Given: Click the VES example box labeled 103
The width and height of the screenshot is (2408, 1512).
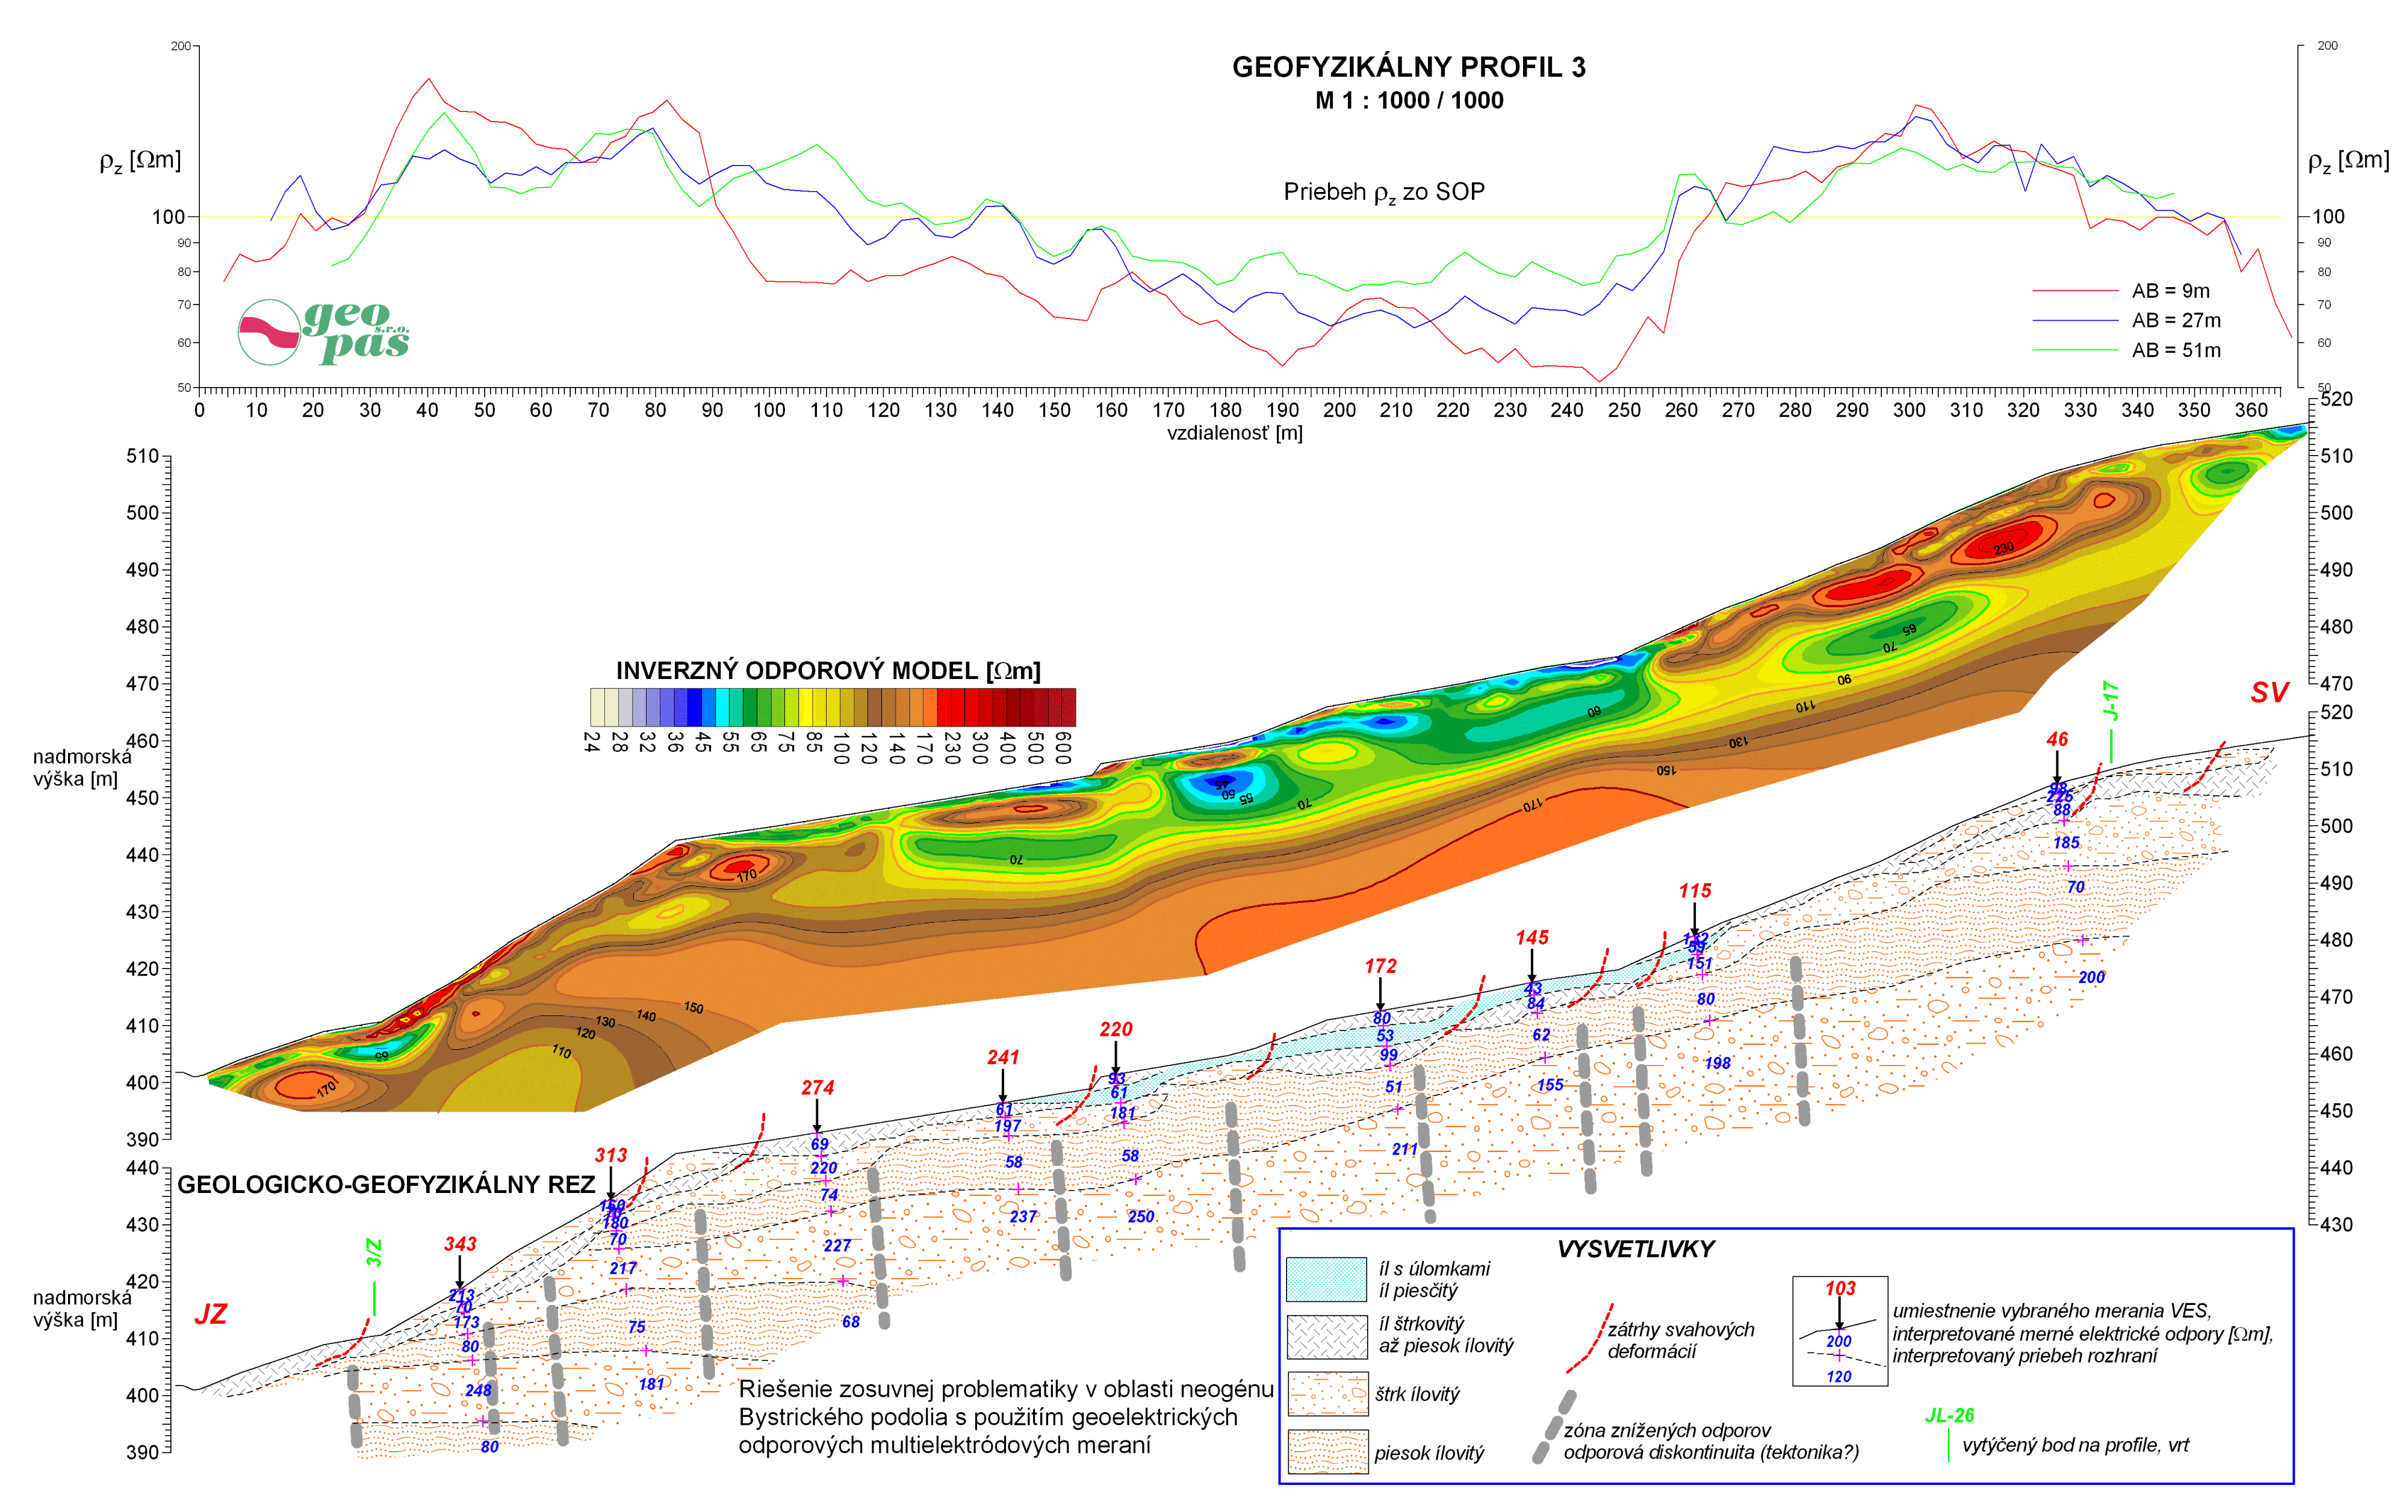Looking at the screenshot, I should (1840, 1331).
